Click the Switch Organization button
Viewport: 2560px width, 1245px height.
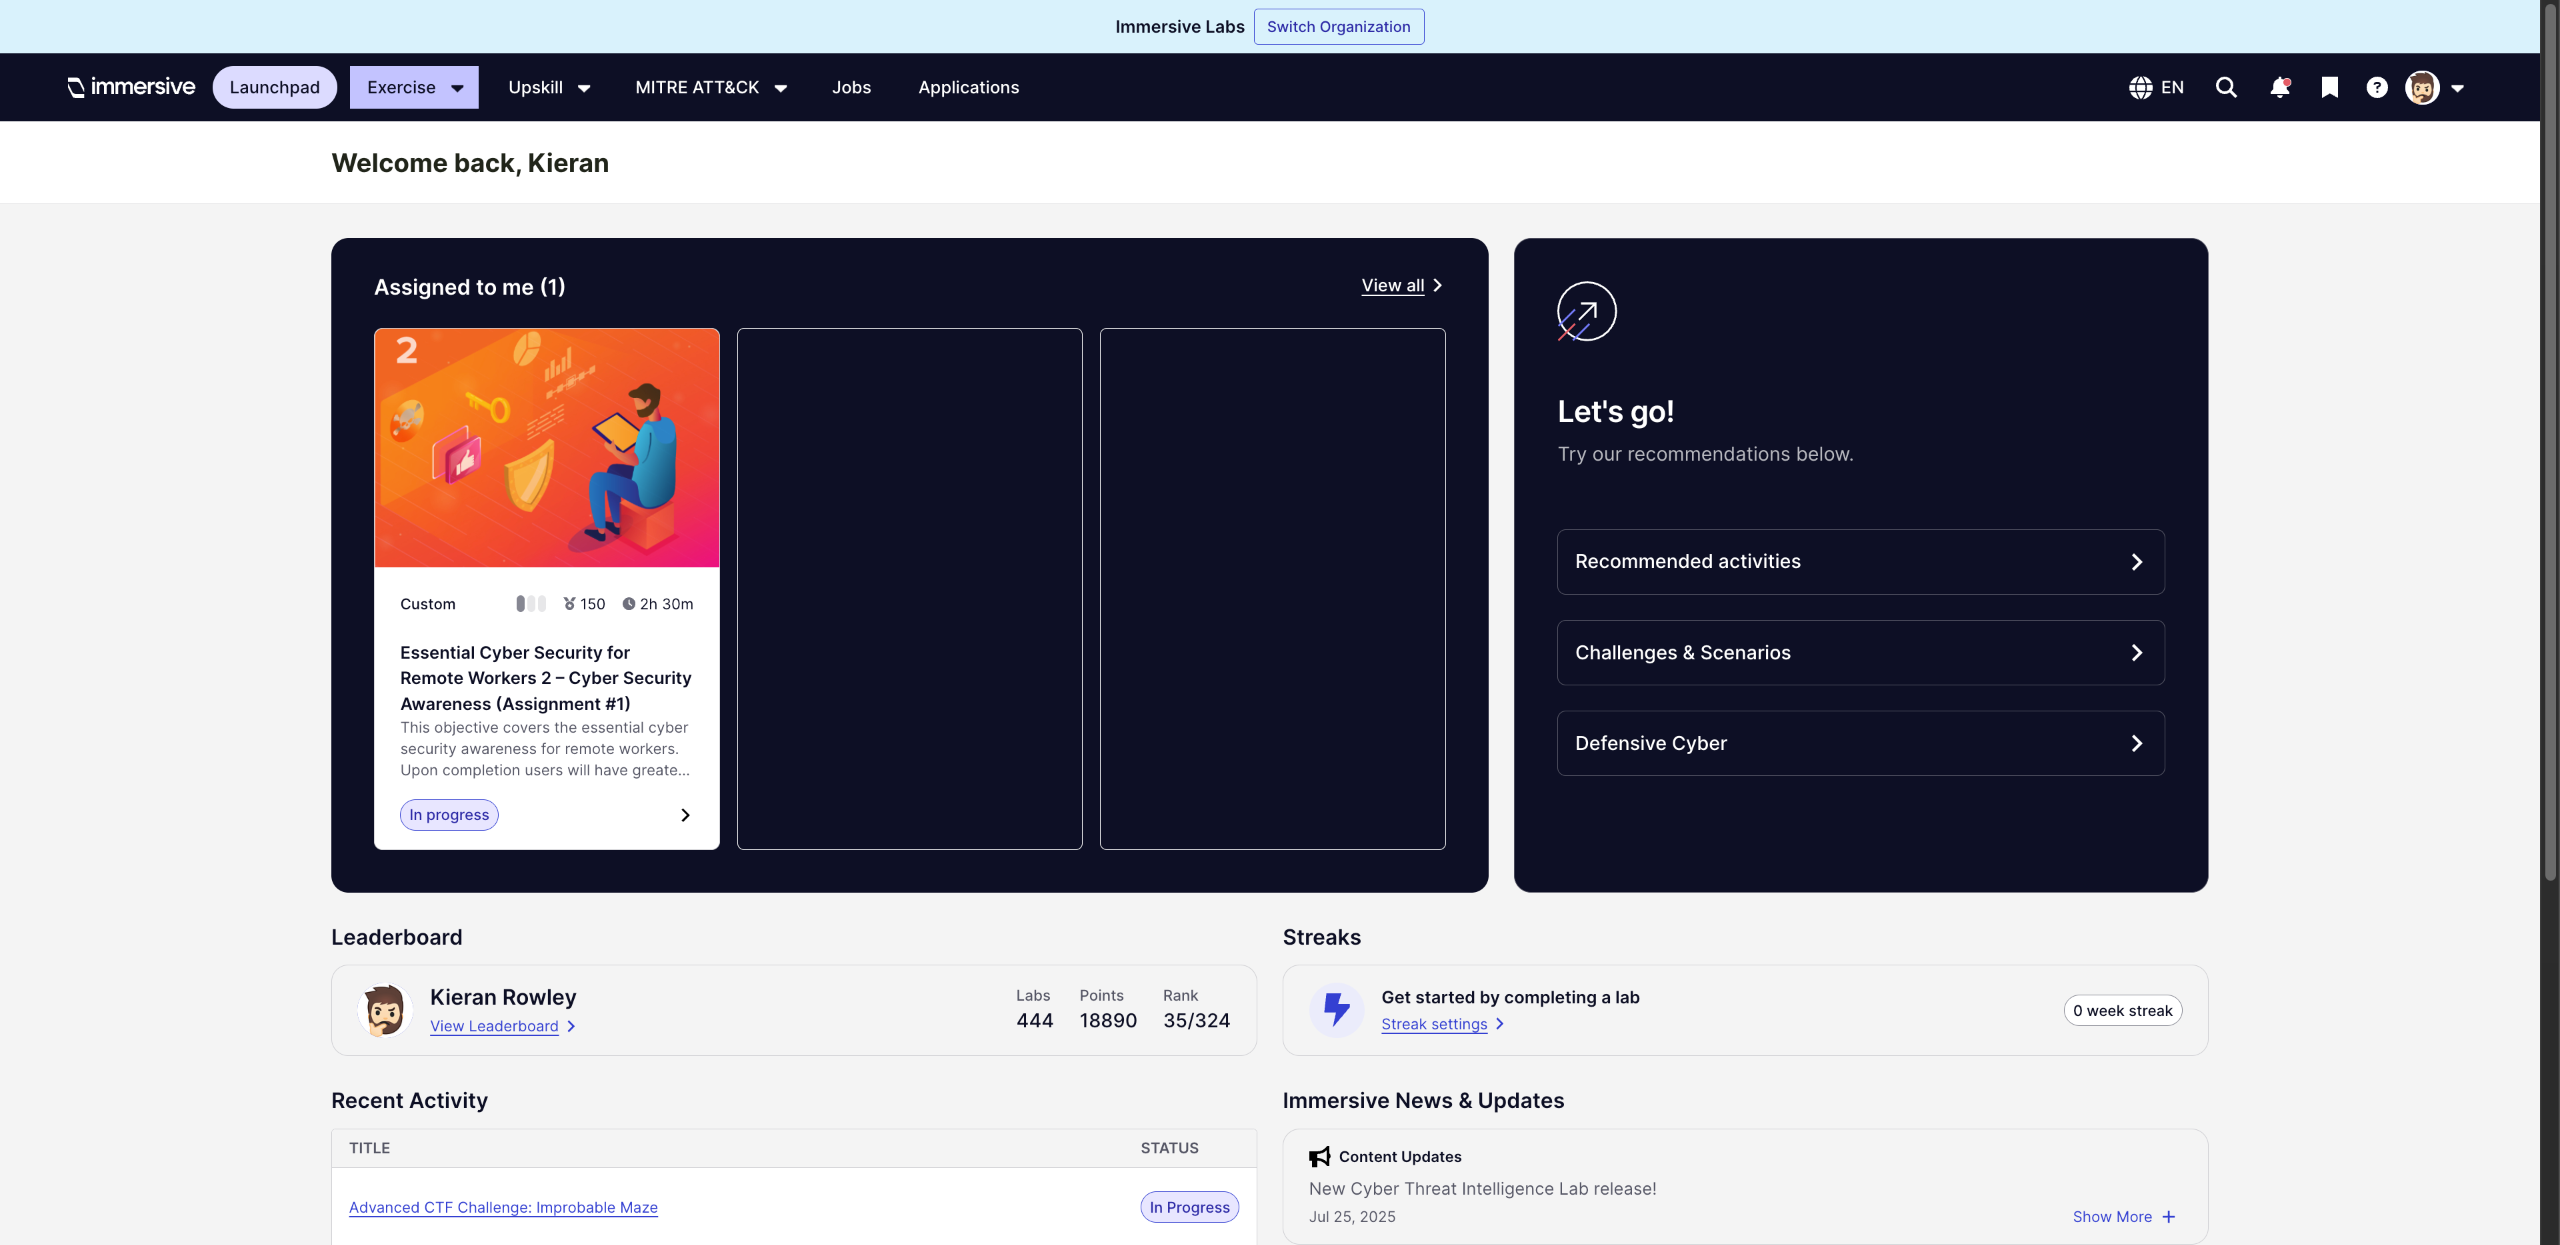tap(1338, 27)
